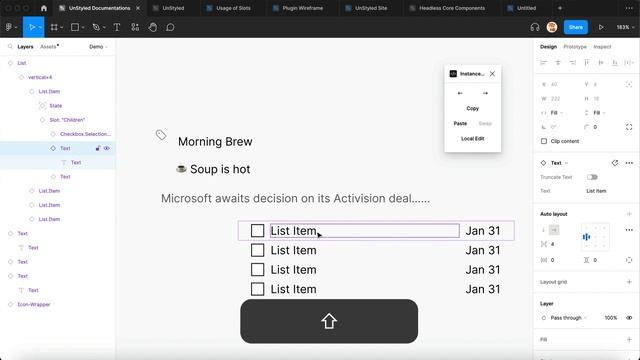Select the Frame tool
This screenshot has height=360, width=640.
click(x=54, y=27)
